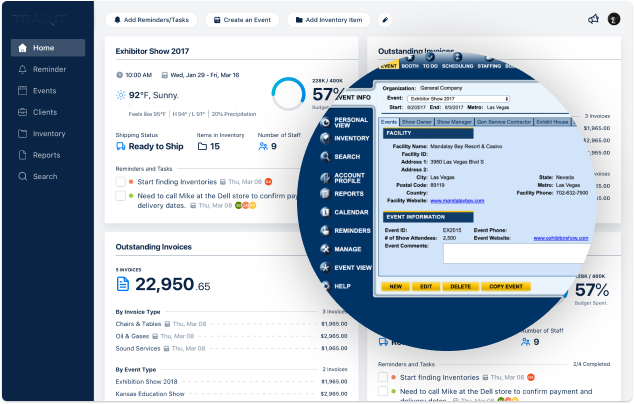Click the folder icon beside 15 items

pos(202,146)
